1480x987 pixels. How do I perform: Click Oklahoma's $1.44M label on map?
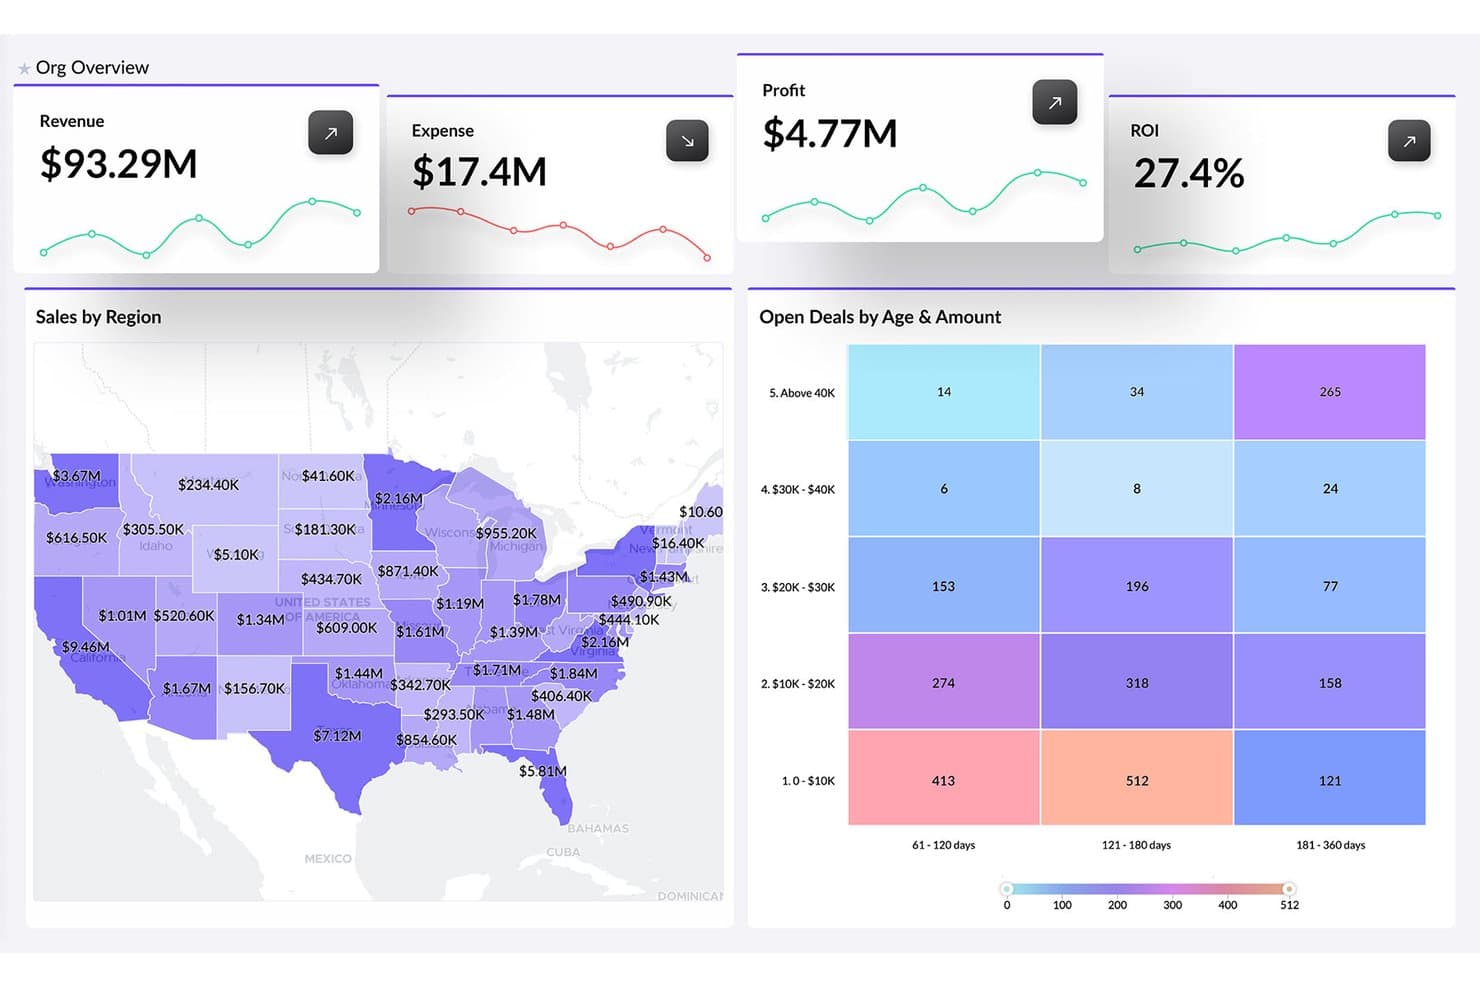point(358,673)
